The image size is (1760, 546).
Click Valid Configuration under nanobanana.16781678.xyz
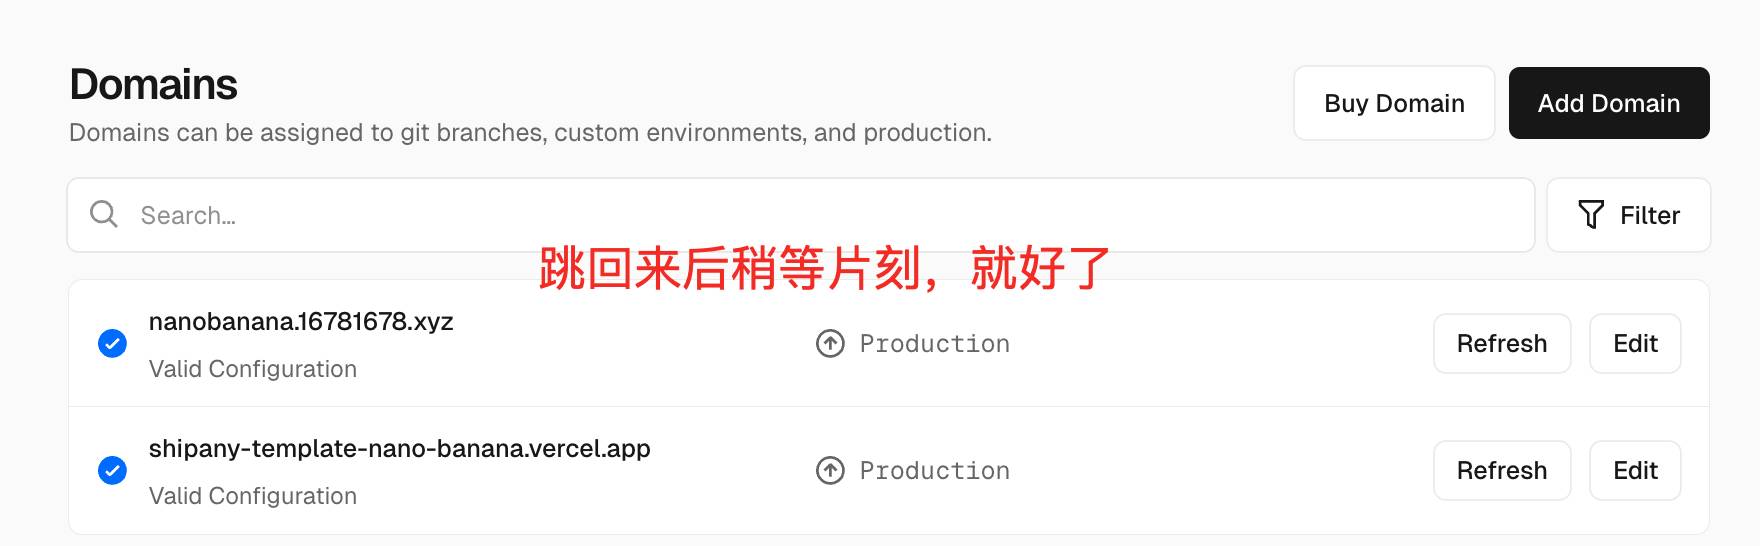[253, 369]
